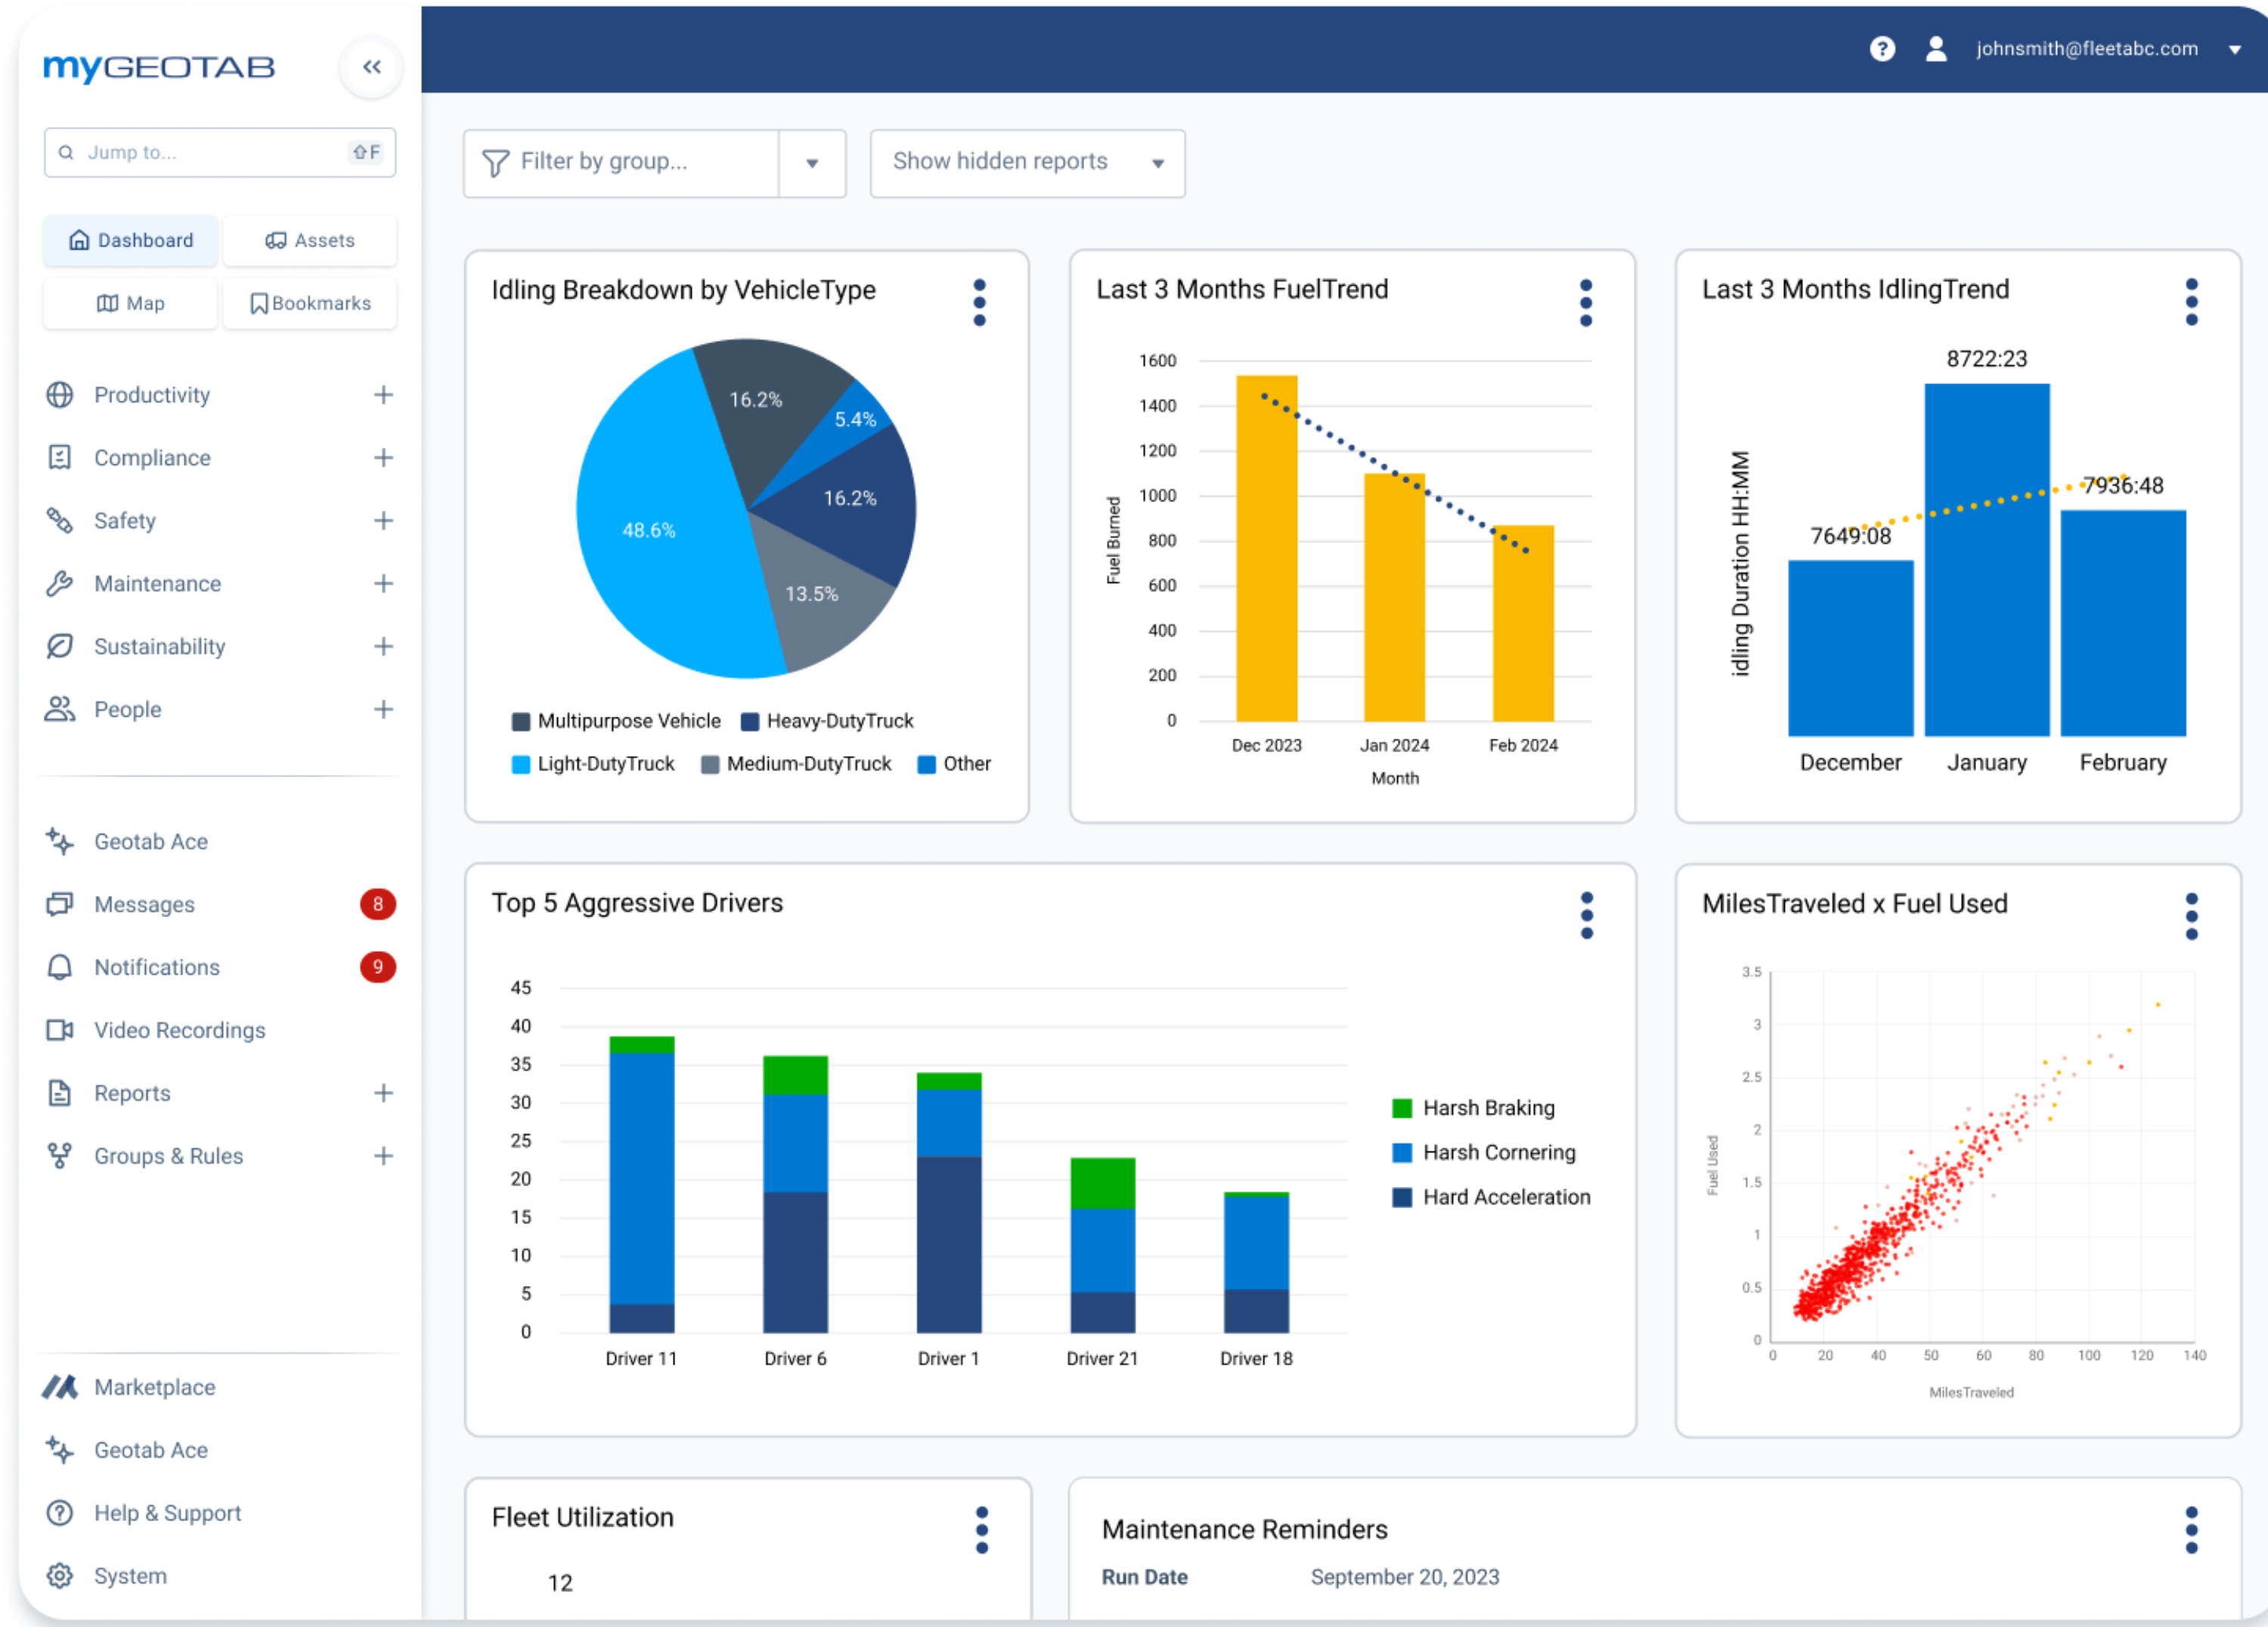Expand the Productivity menu section
Image resolution: width=2268 pixels, height=1627 pixels.
pyautogui.click(x=383, y=395)
